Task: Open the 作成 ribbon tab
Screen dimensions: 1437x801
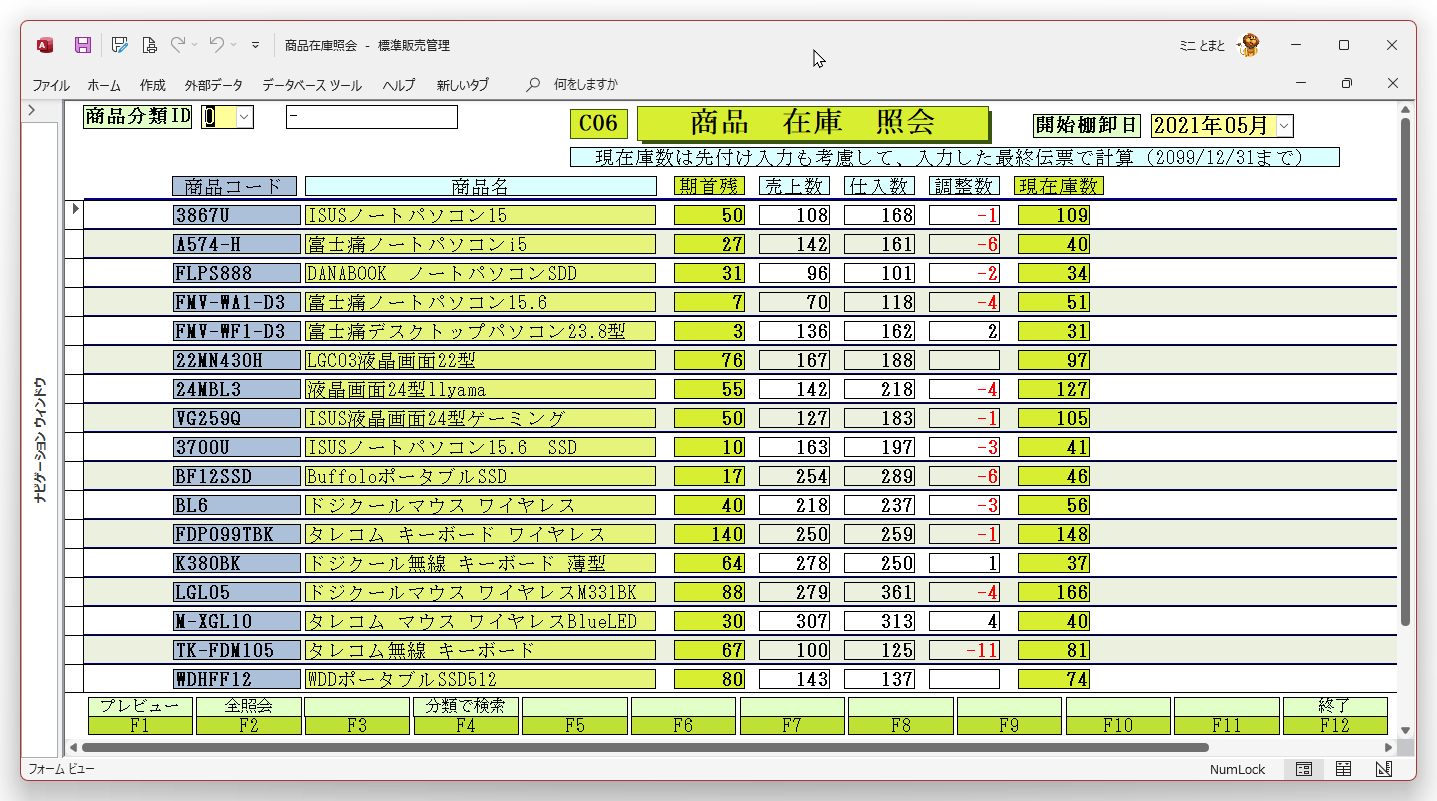Action: click(153, 85)
